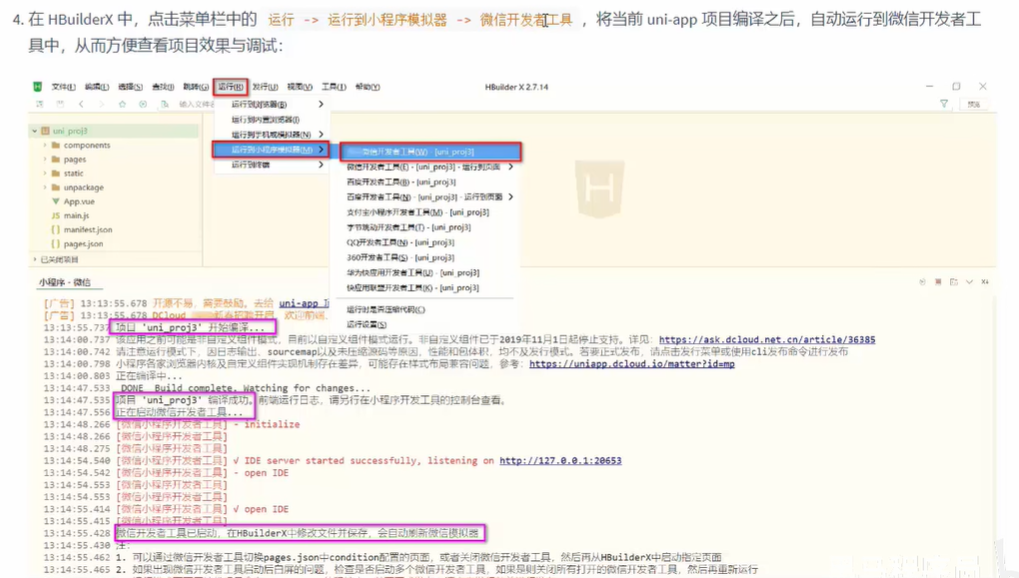Open uniapp.dcloud.io/matter?id=mp link
The height and width of the screenshot is (578, 1019).
click(632, 364)
